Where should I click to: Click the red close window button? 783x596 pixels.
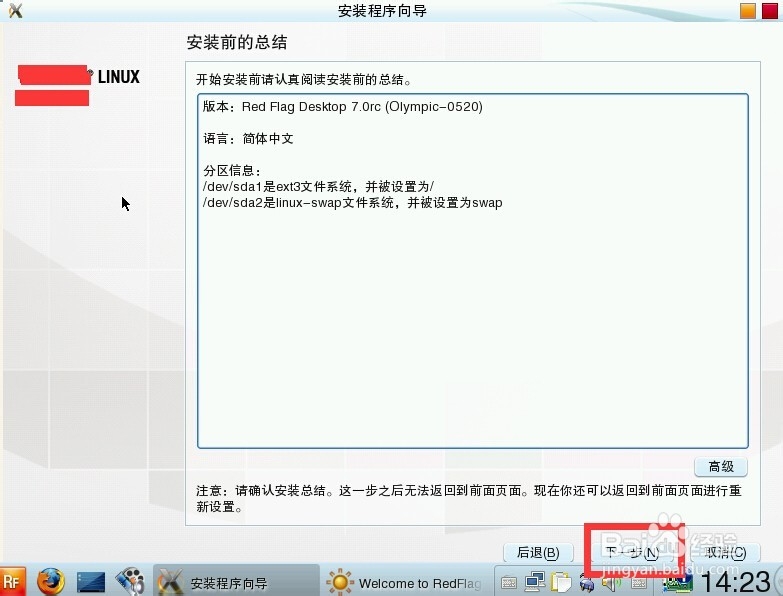click(x=770, y=10)
